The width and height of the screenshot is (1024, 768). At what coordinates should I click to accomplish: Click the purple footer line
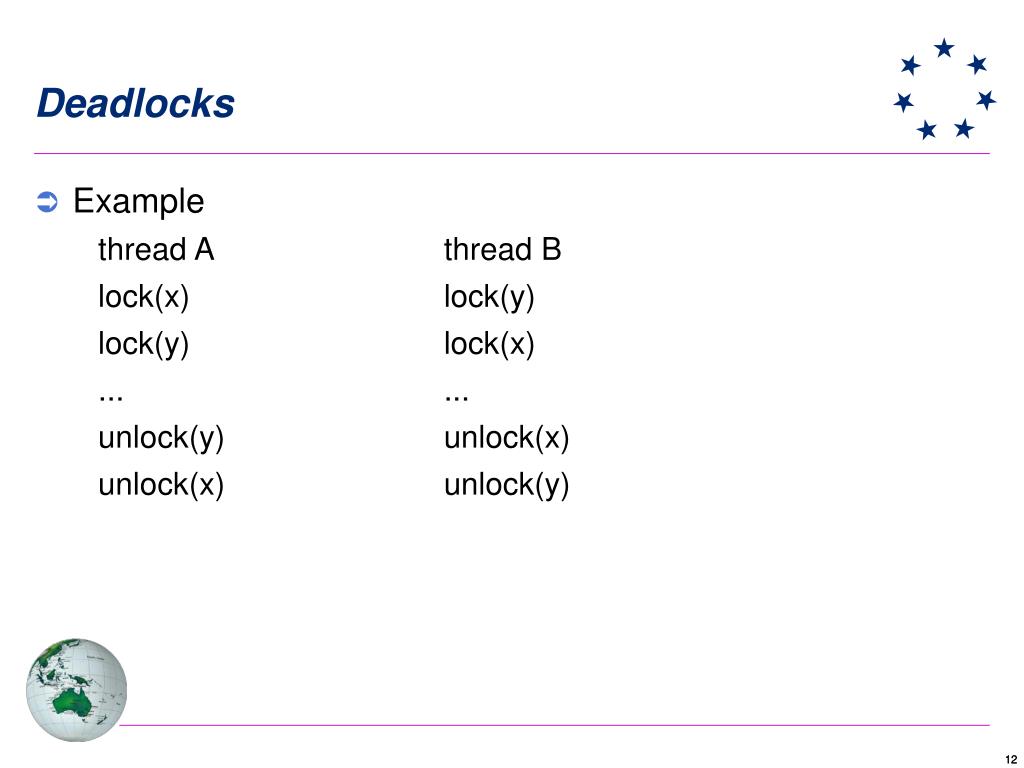point(554,725)
